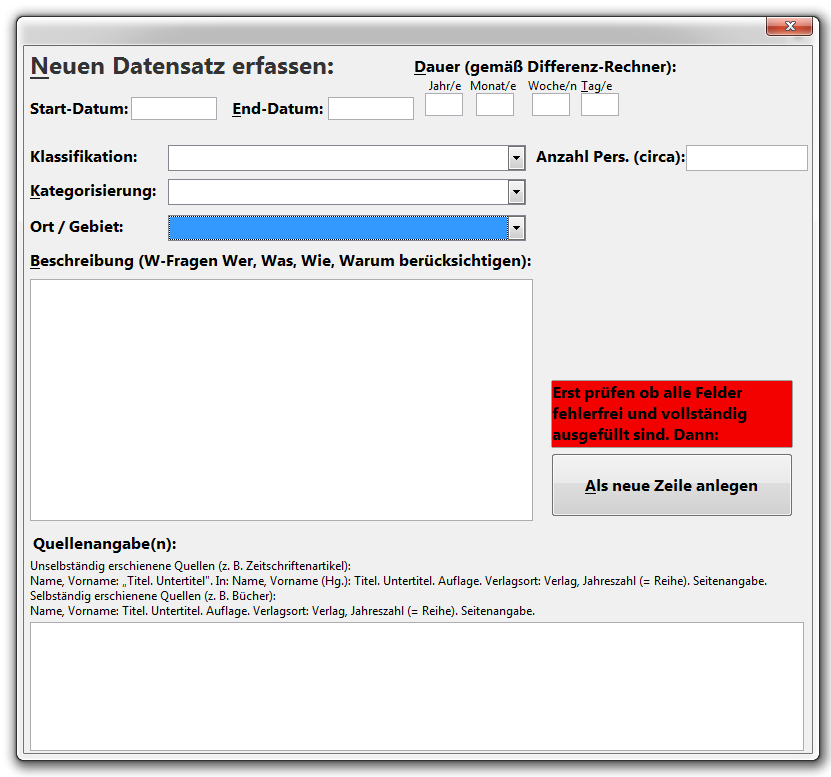Open the highlighted Ort / Gebiet combo box
This screenshot has height=777, width=831.
coord(516,228)
